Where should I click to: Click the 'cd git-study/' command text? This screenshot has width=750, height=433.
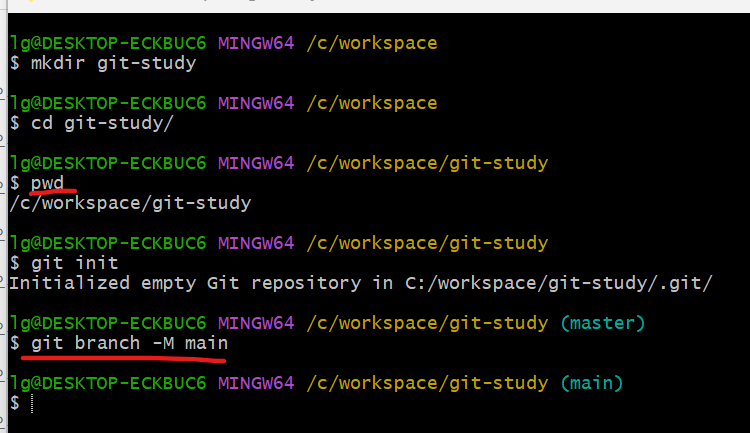point(102,123)
